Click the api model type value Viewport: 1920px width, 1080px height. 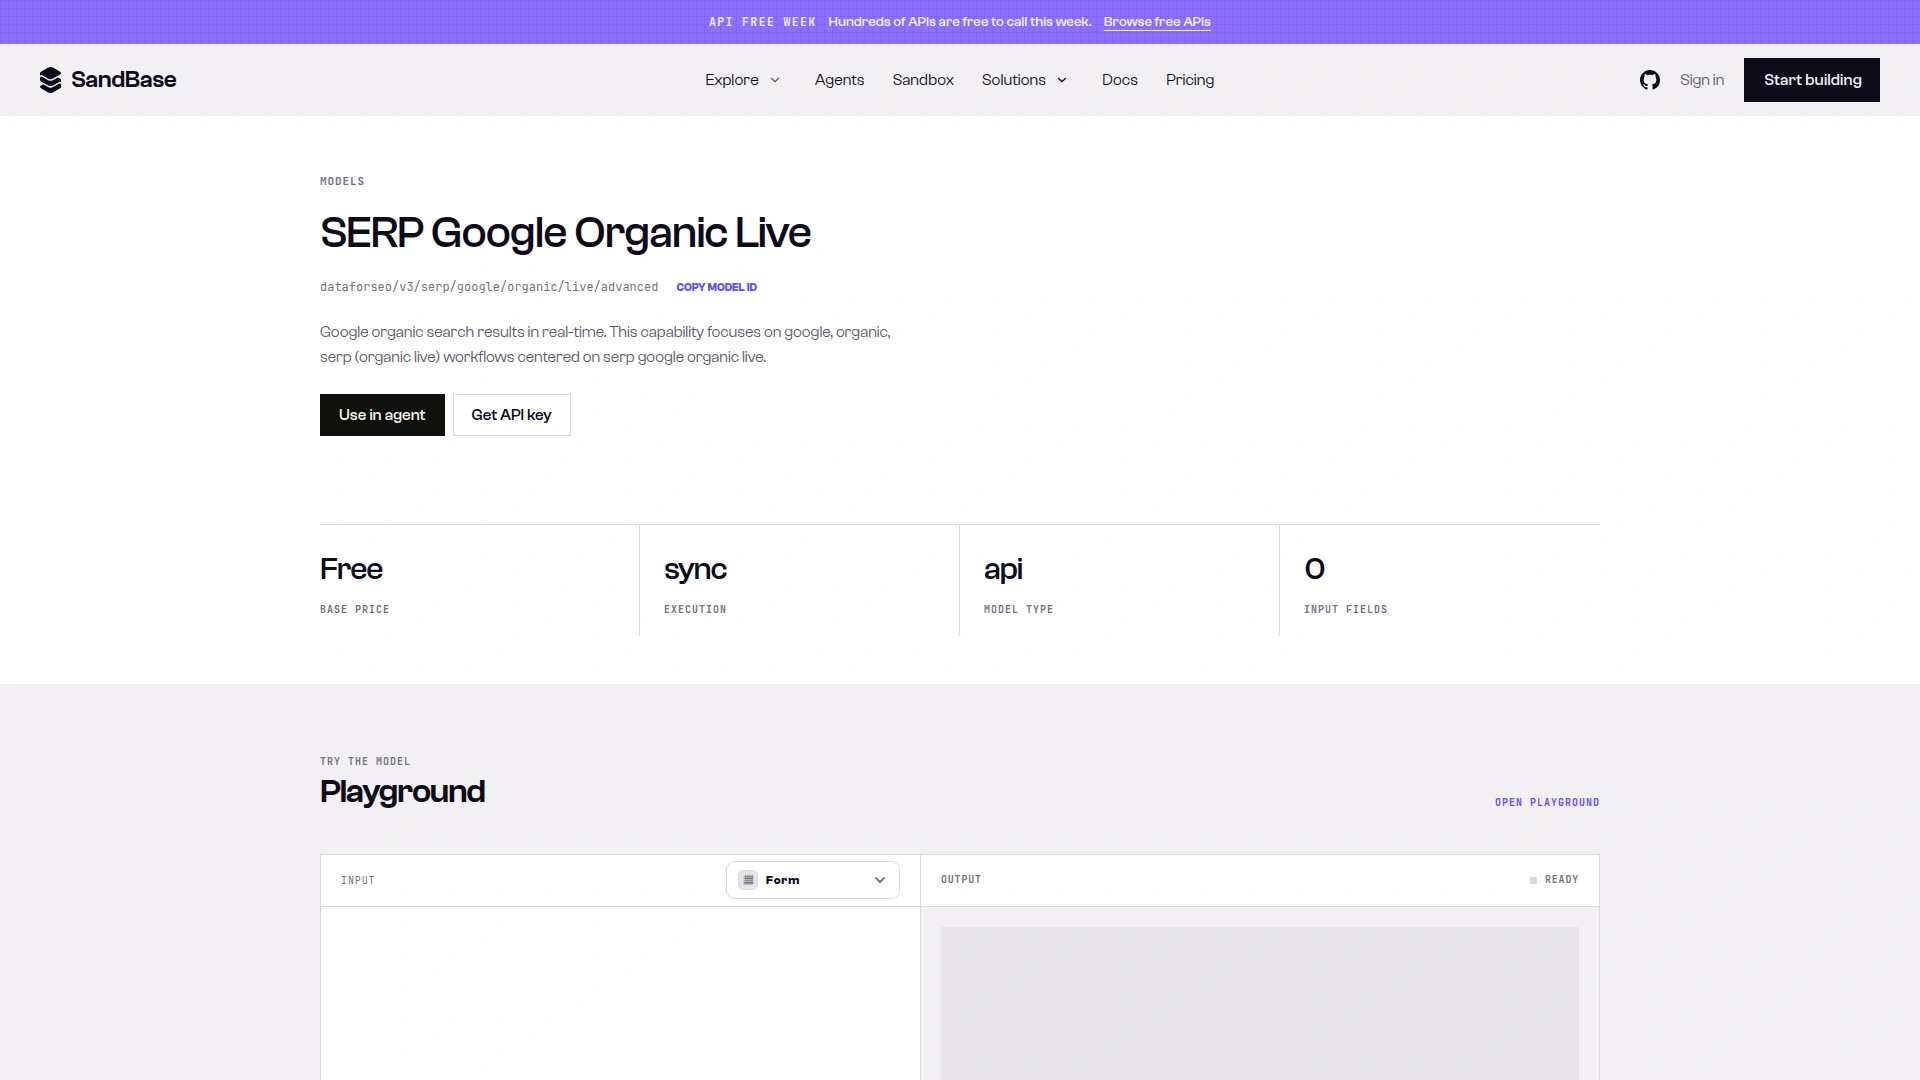pos(1003,570)
